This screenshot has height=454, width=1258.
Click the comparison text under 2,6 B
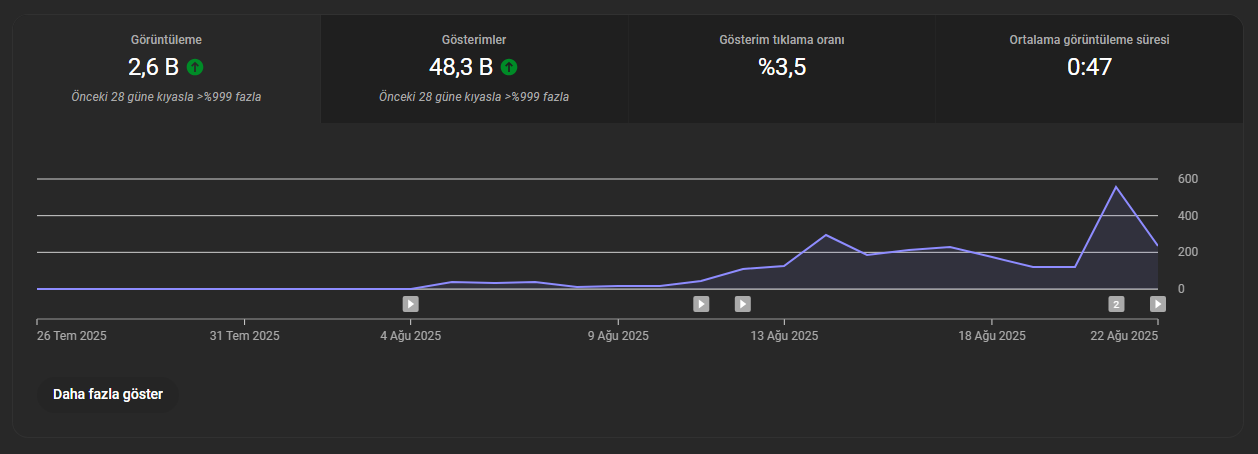tap(167, 97)
